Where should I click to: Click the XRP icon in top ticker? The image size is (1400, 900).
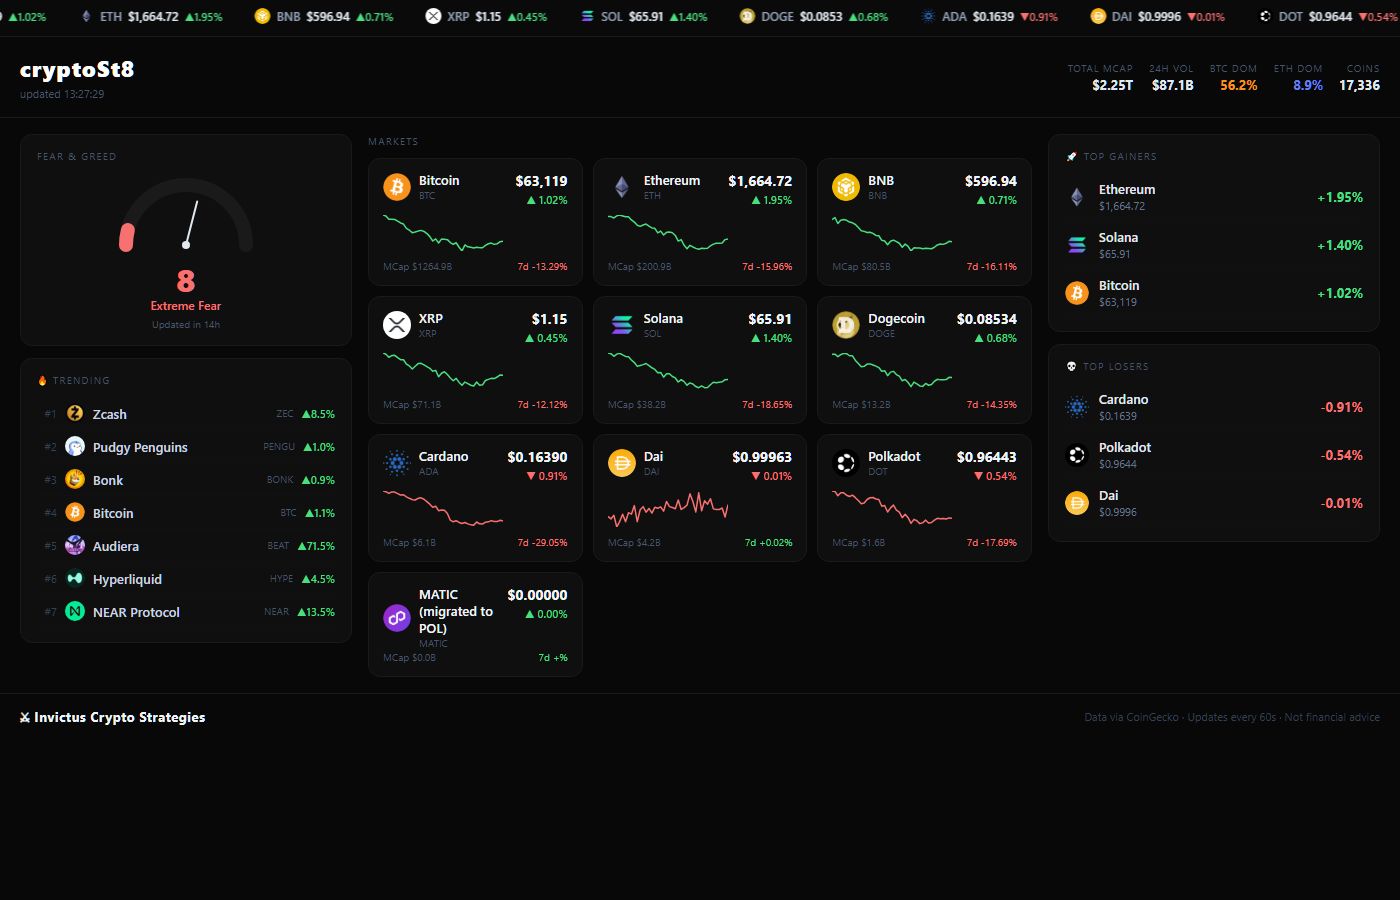[433, 16]
